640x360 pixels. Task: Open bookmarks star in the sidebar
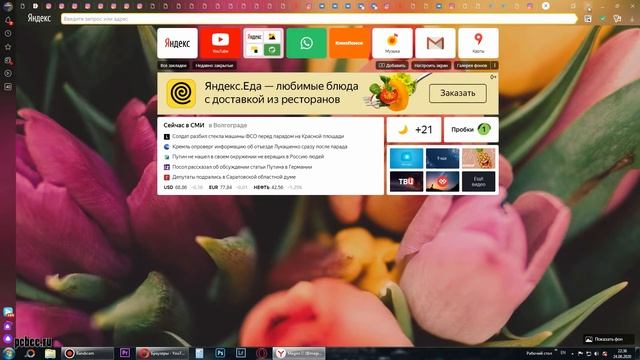(8, 47)
